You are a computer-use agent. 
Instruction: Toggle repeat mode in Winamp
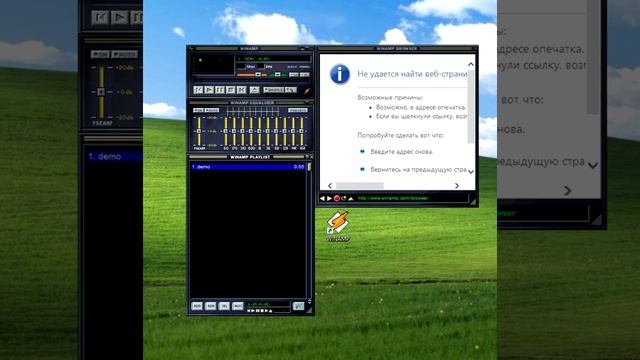(x=291, y=90)
